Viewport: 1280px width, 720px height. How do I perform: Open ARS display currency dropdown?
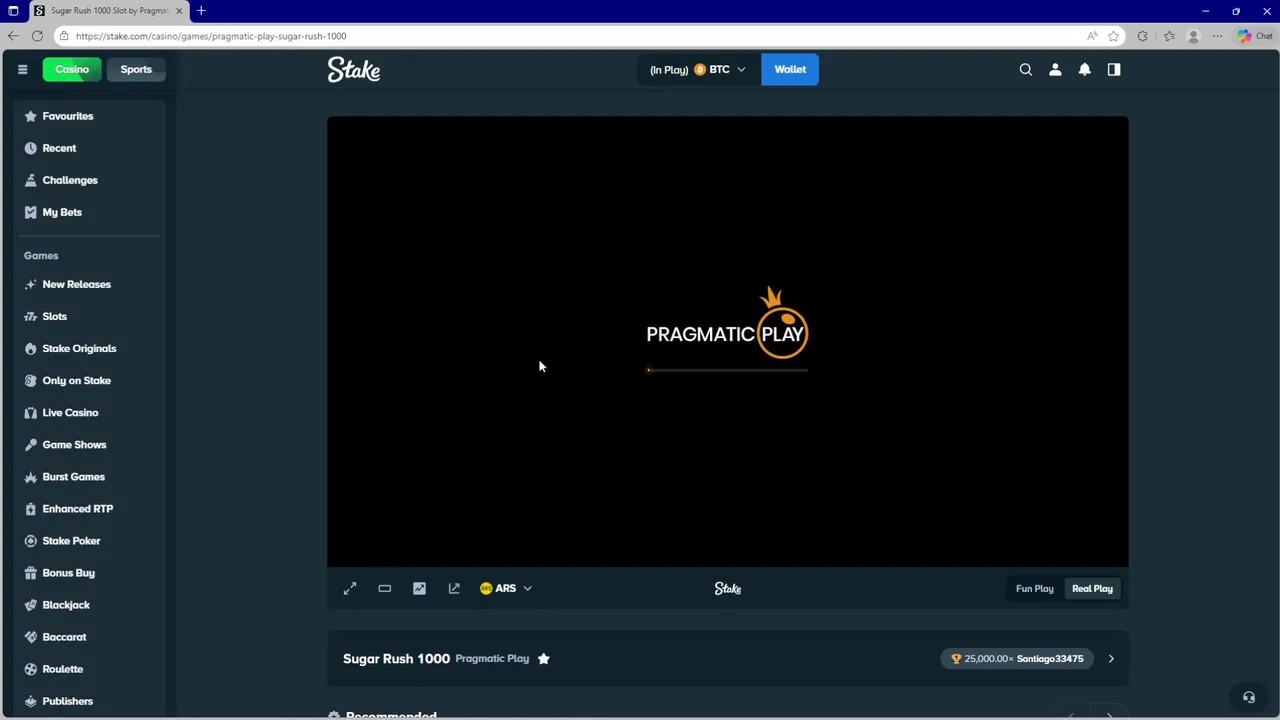point(506,588)
